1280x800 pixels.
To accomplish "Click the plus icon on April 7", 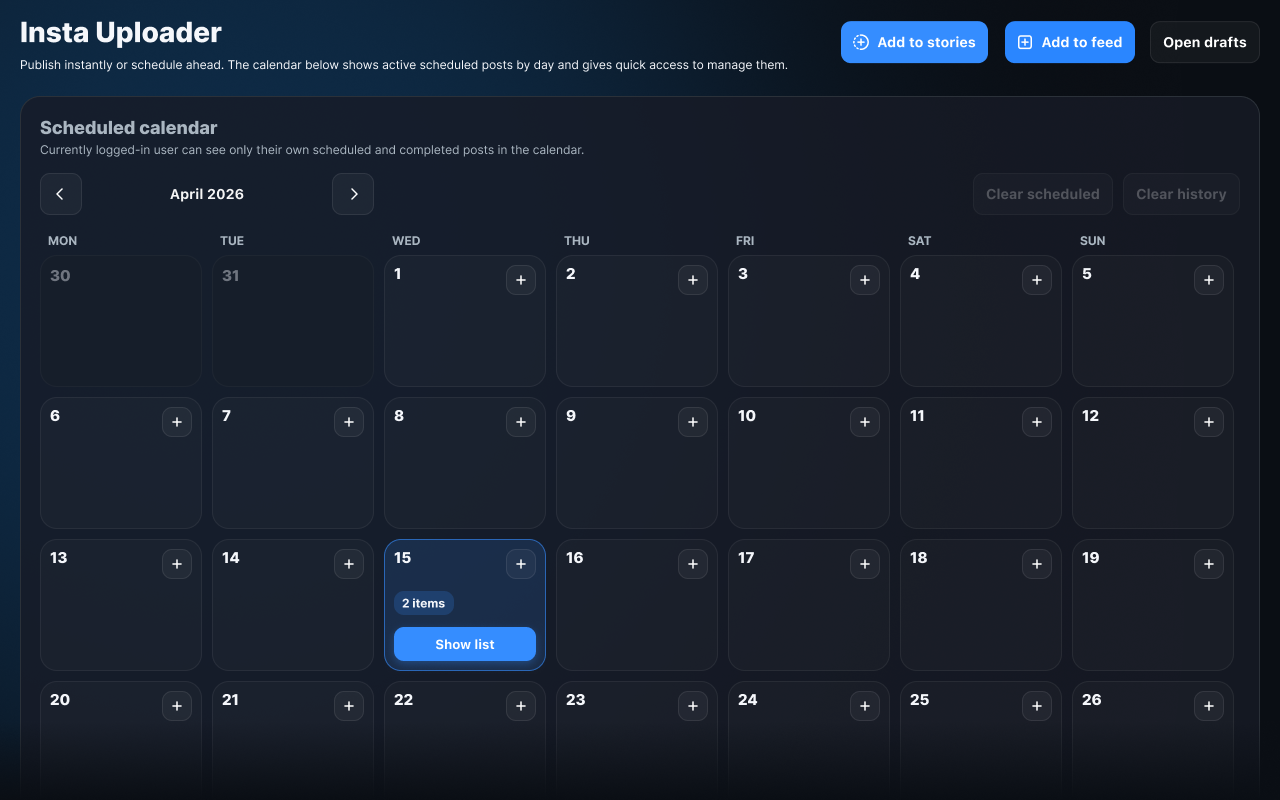I will tap(349, 422).
